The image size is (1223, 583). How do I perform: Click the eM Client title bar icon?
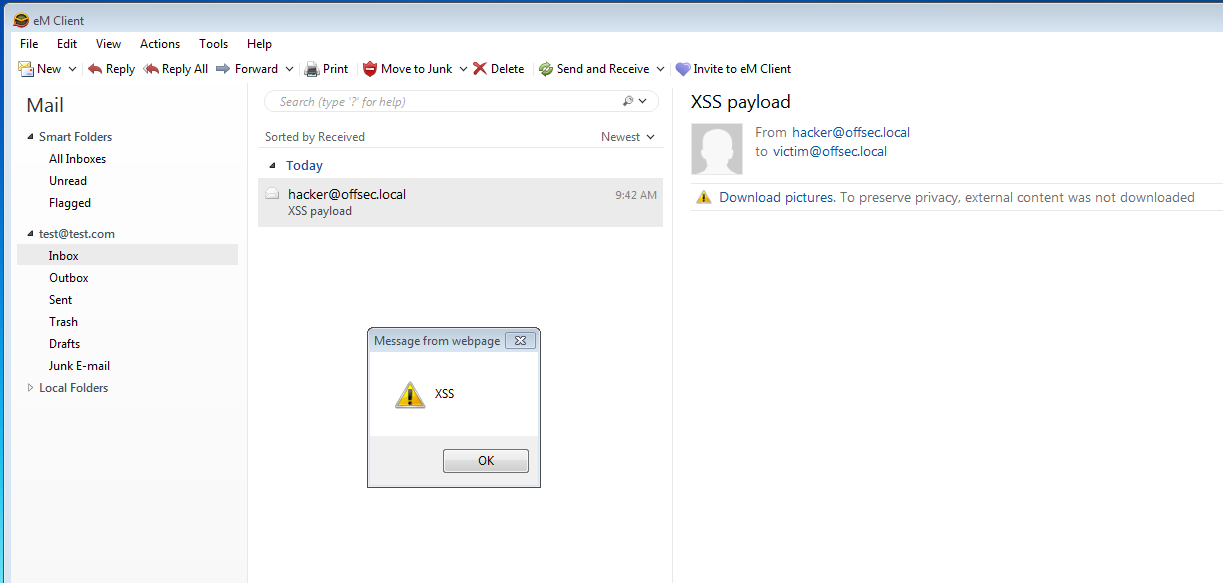tap(21, 20)
